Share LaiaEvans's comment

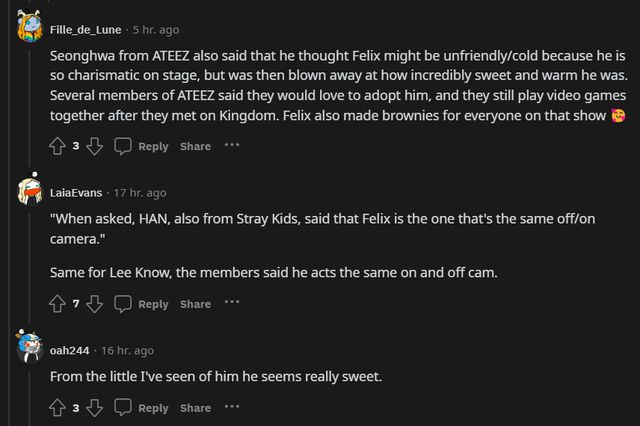pyautogui.click(x=195, y=304)
